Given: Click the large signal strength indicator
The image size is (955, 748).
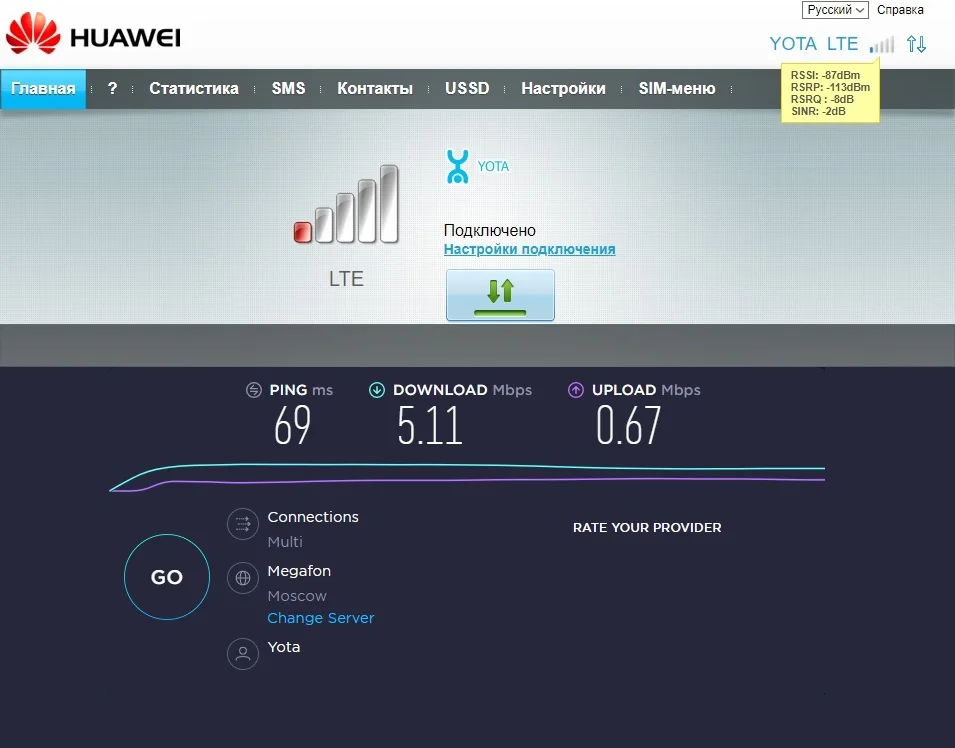Looking at the screenshot, I should pyautogui.click(x=346, y=204).
